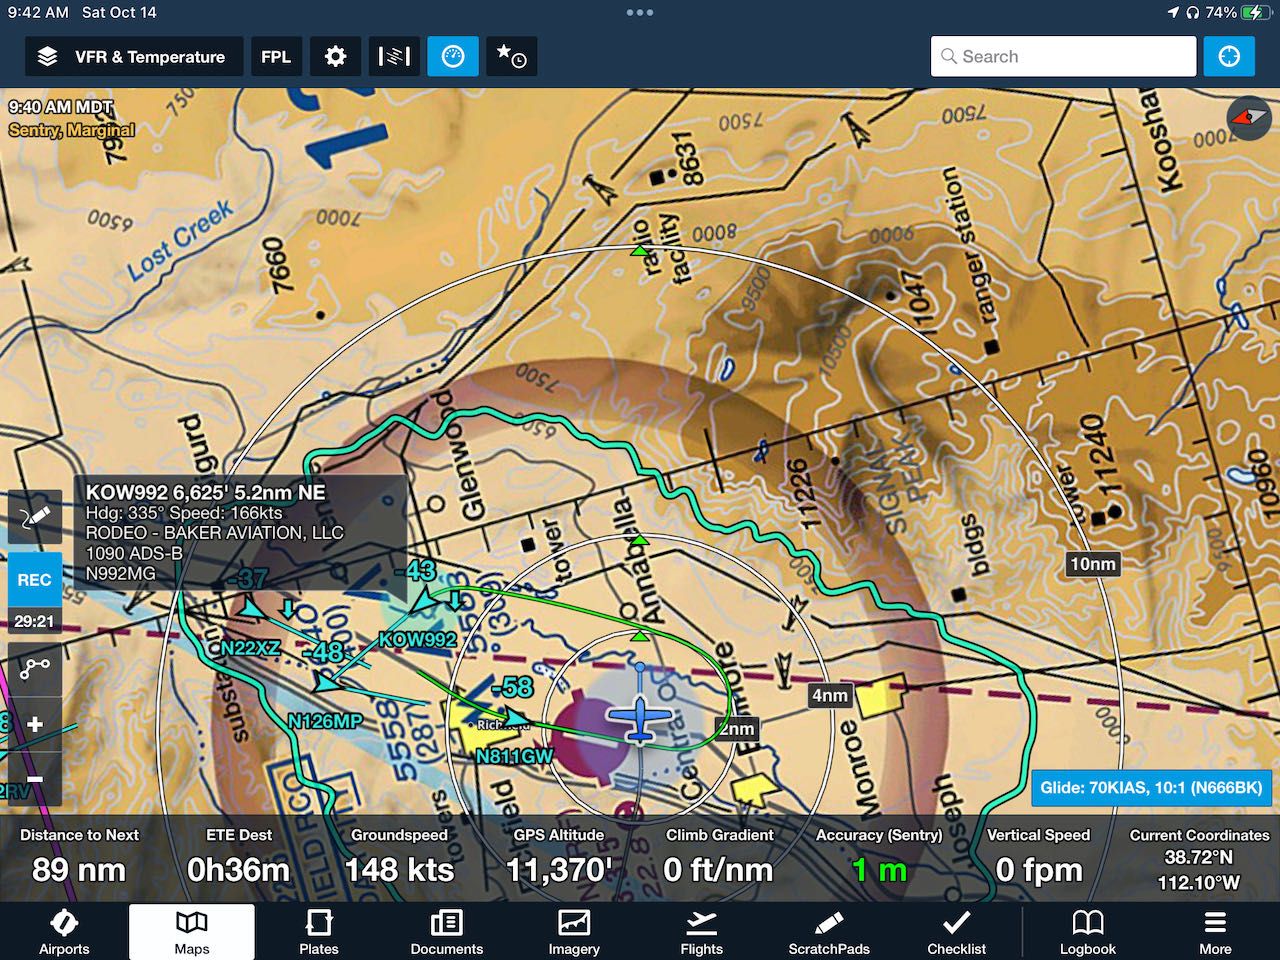1280x960 pixels.
Task: Zoom in with the plus button
Action: 35,724
